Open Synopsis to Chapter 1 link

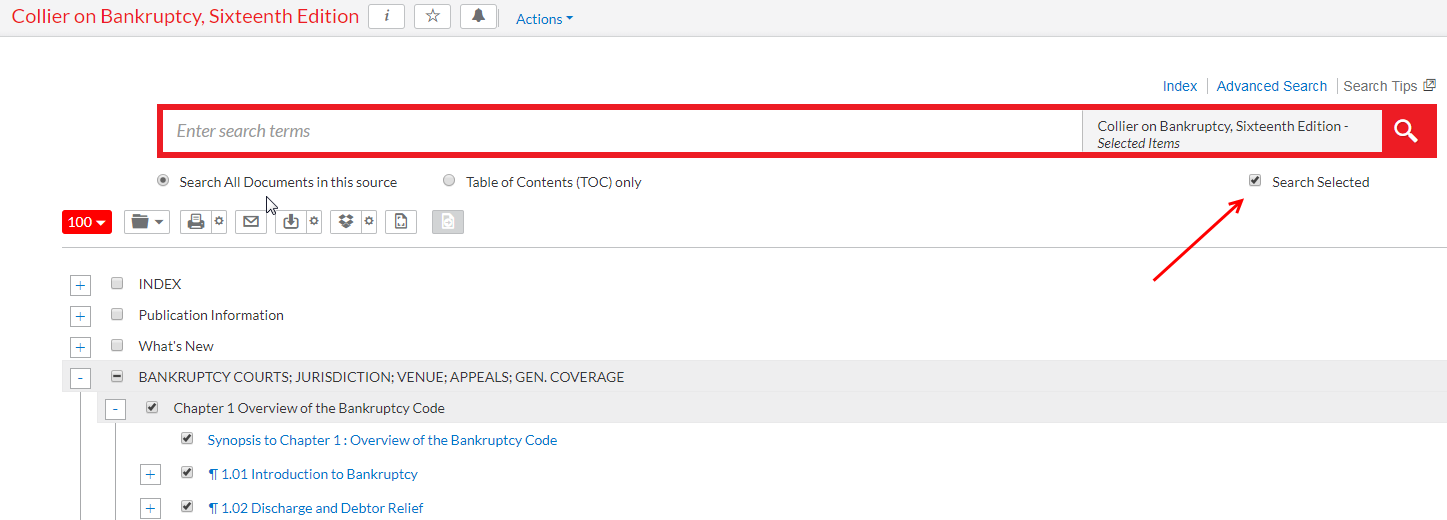point(382,440)
